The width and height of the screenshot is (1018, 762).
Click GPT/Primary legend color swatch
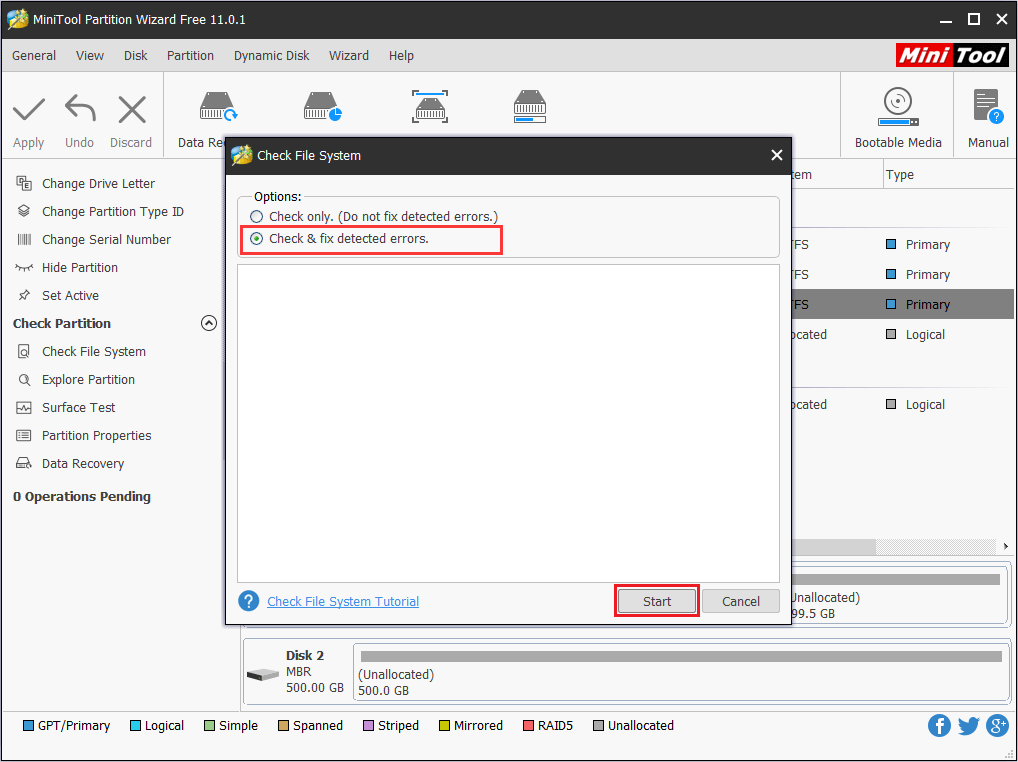pyautogui.click(x=28, y=726)
